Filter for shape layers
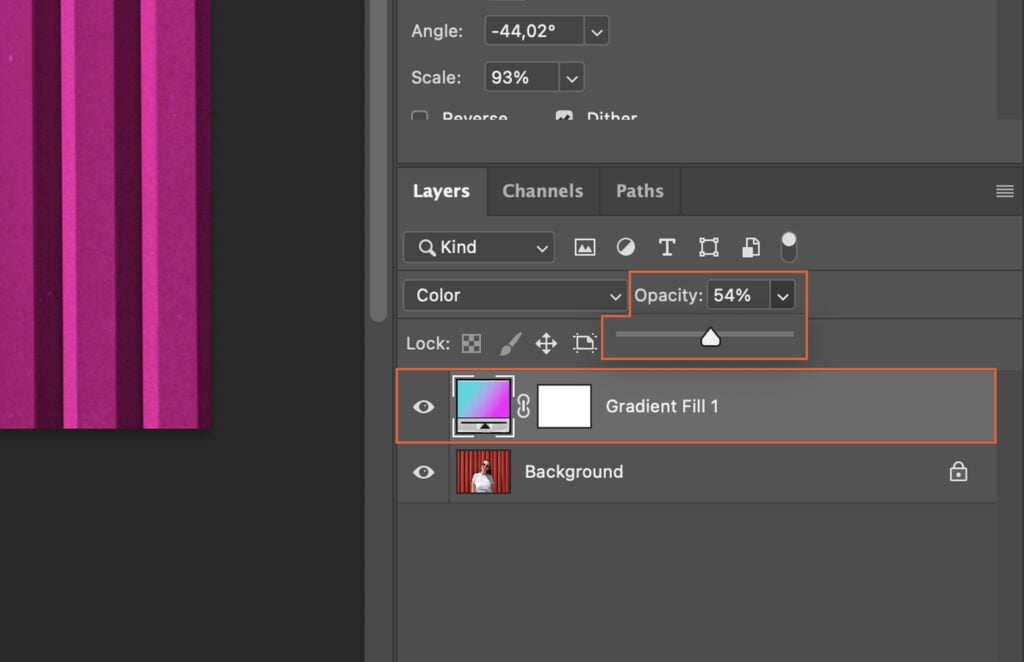Image resolution: width=1024 pixels, height=662 pixels. click(x=708, y=247)
